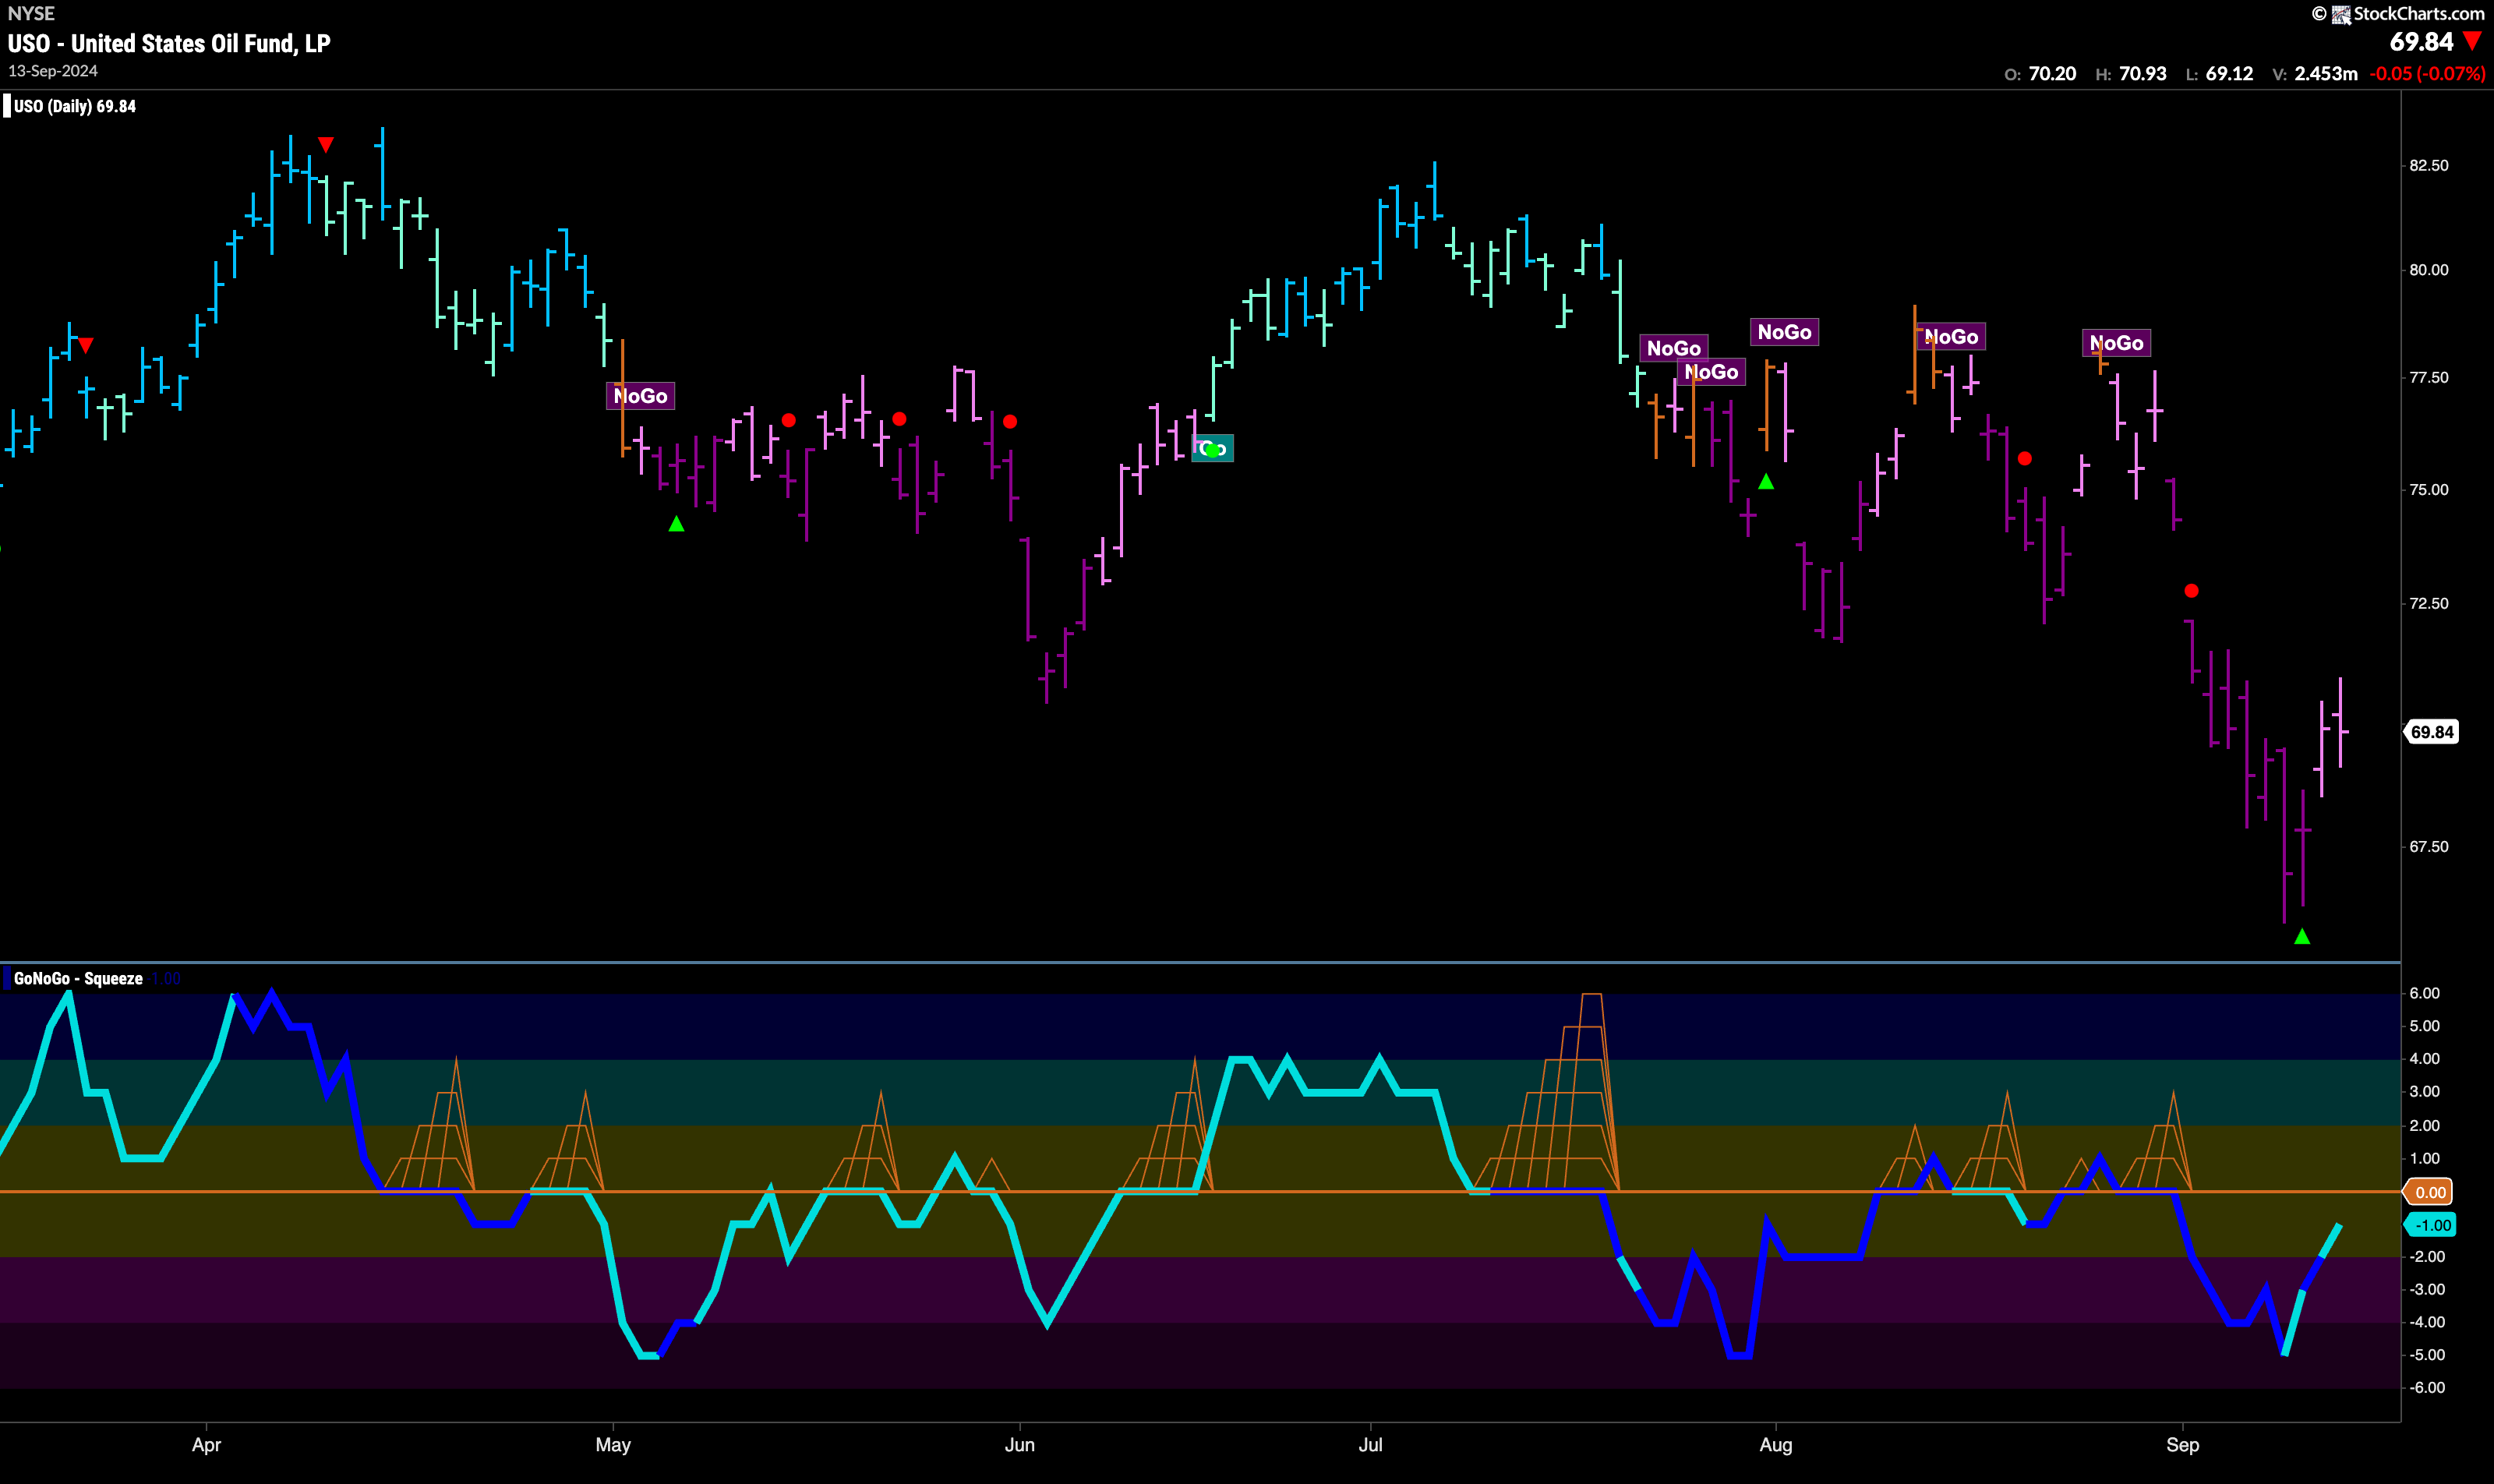Screen dimensions: 2494x1484
Task: Click the 82.50 price axis label
Action: pos(2429,166)
